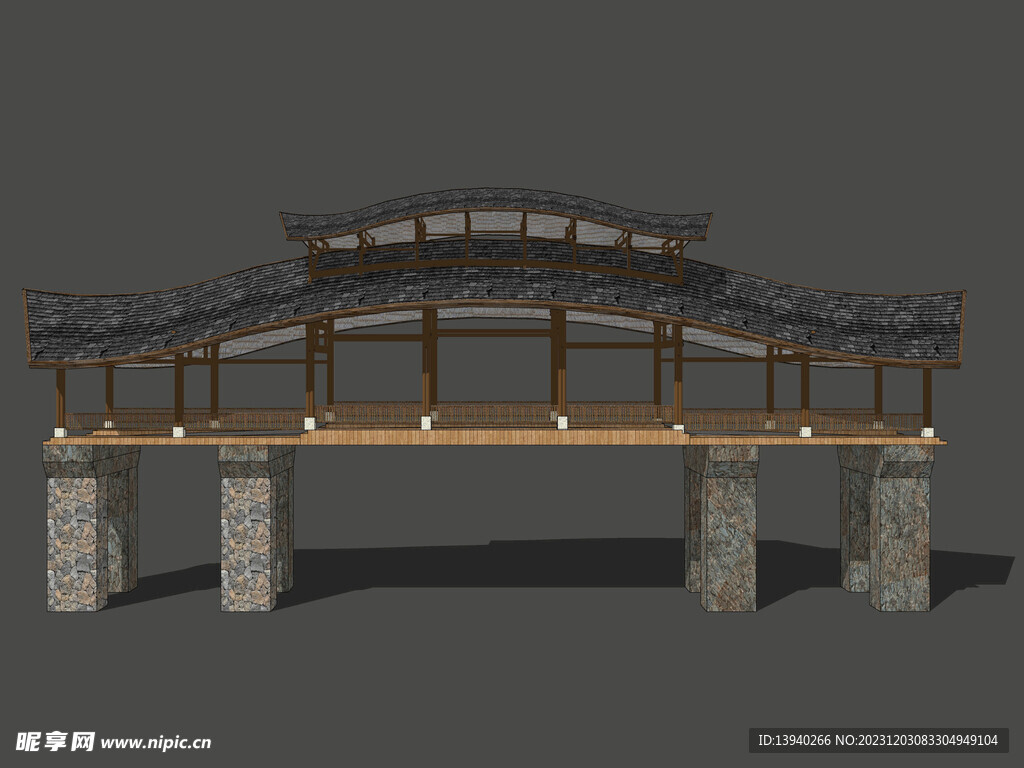This screenshot has width=1024, height=768.
Task: Select the ID:13940266 label text
Action: coord(795,741)
